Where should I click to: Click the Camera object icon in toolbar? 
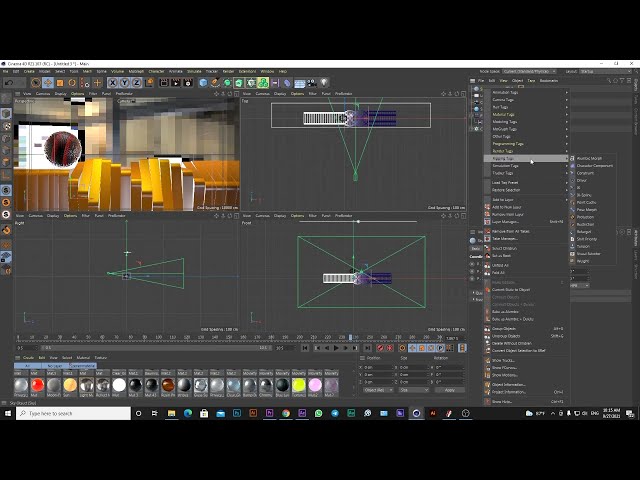click(312, 83)
